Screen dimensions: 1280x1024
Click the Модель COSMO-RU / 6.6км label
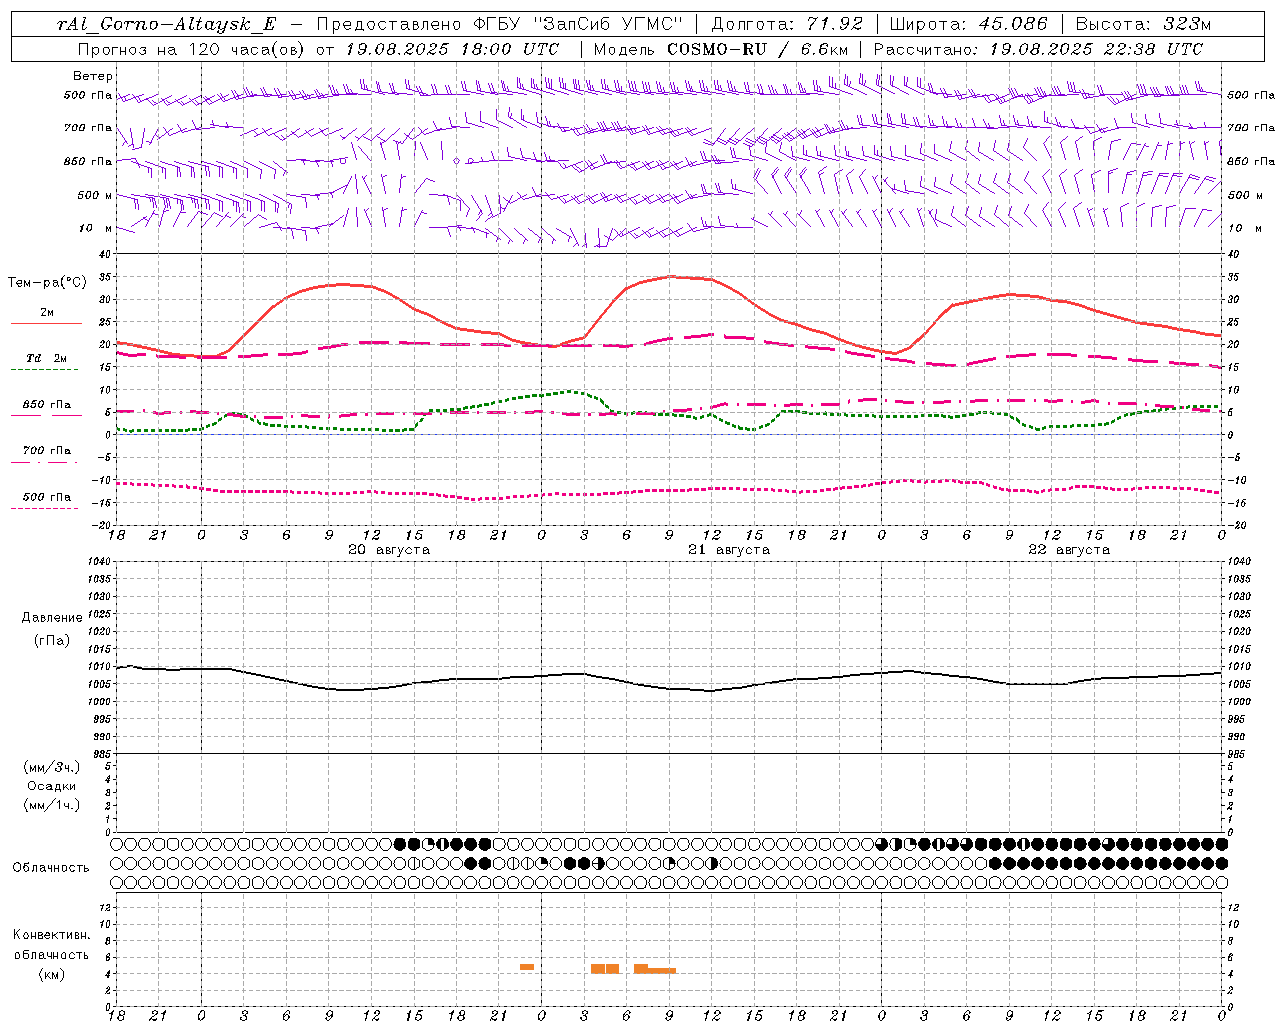point(721,49)
